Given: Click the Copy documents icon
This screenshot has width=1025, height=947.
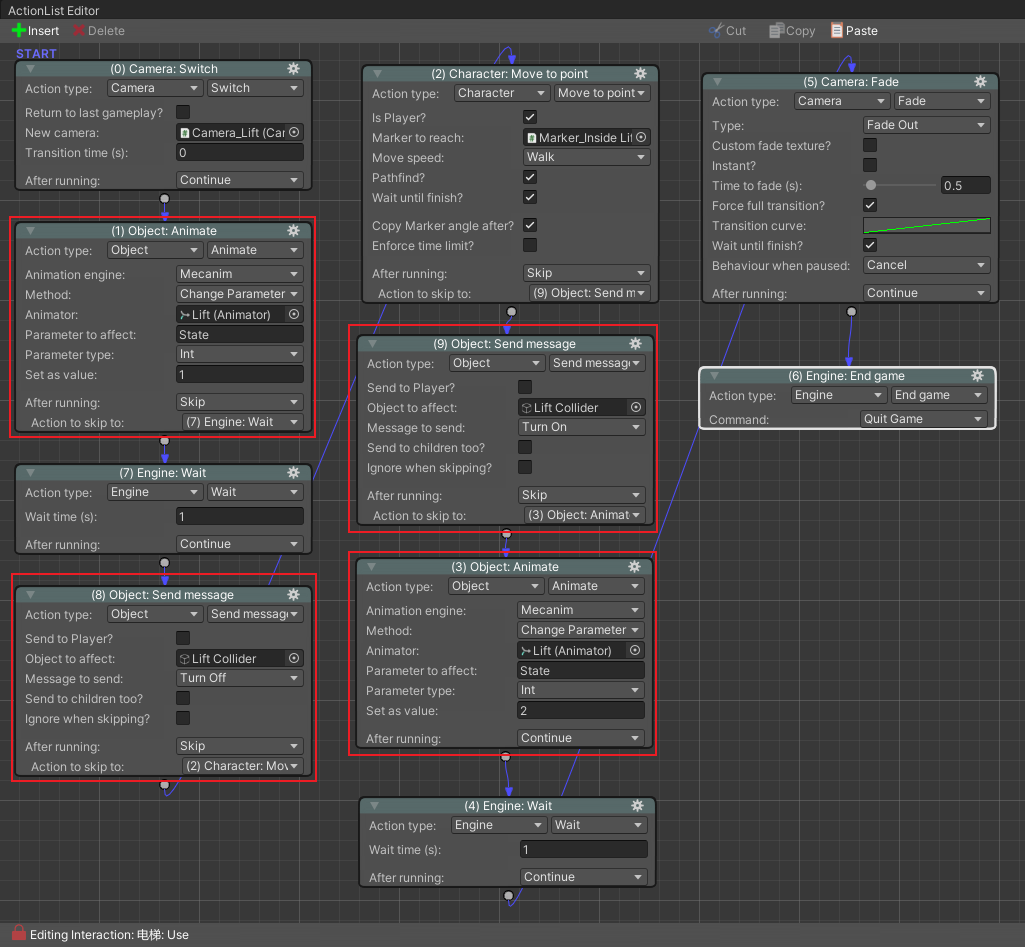Looking at the screenshot, I should 777,31.
